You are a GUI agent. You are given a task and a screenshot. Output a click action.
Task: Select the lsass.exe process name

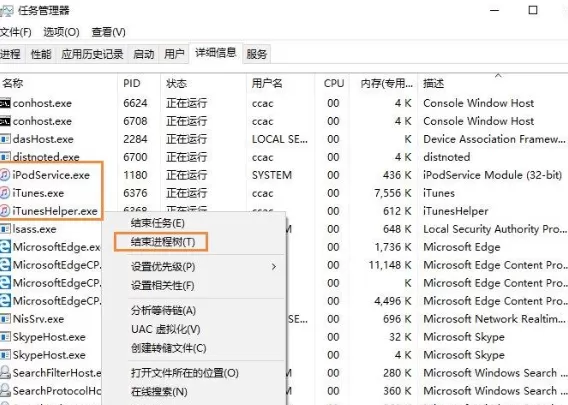tap(34, 229)
